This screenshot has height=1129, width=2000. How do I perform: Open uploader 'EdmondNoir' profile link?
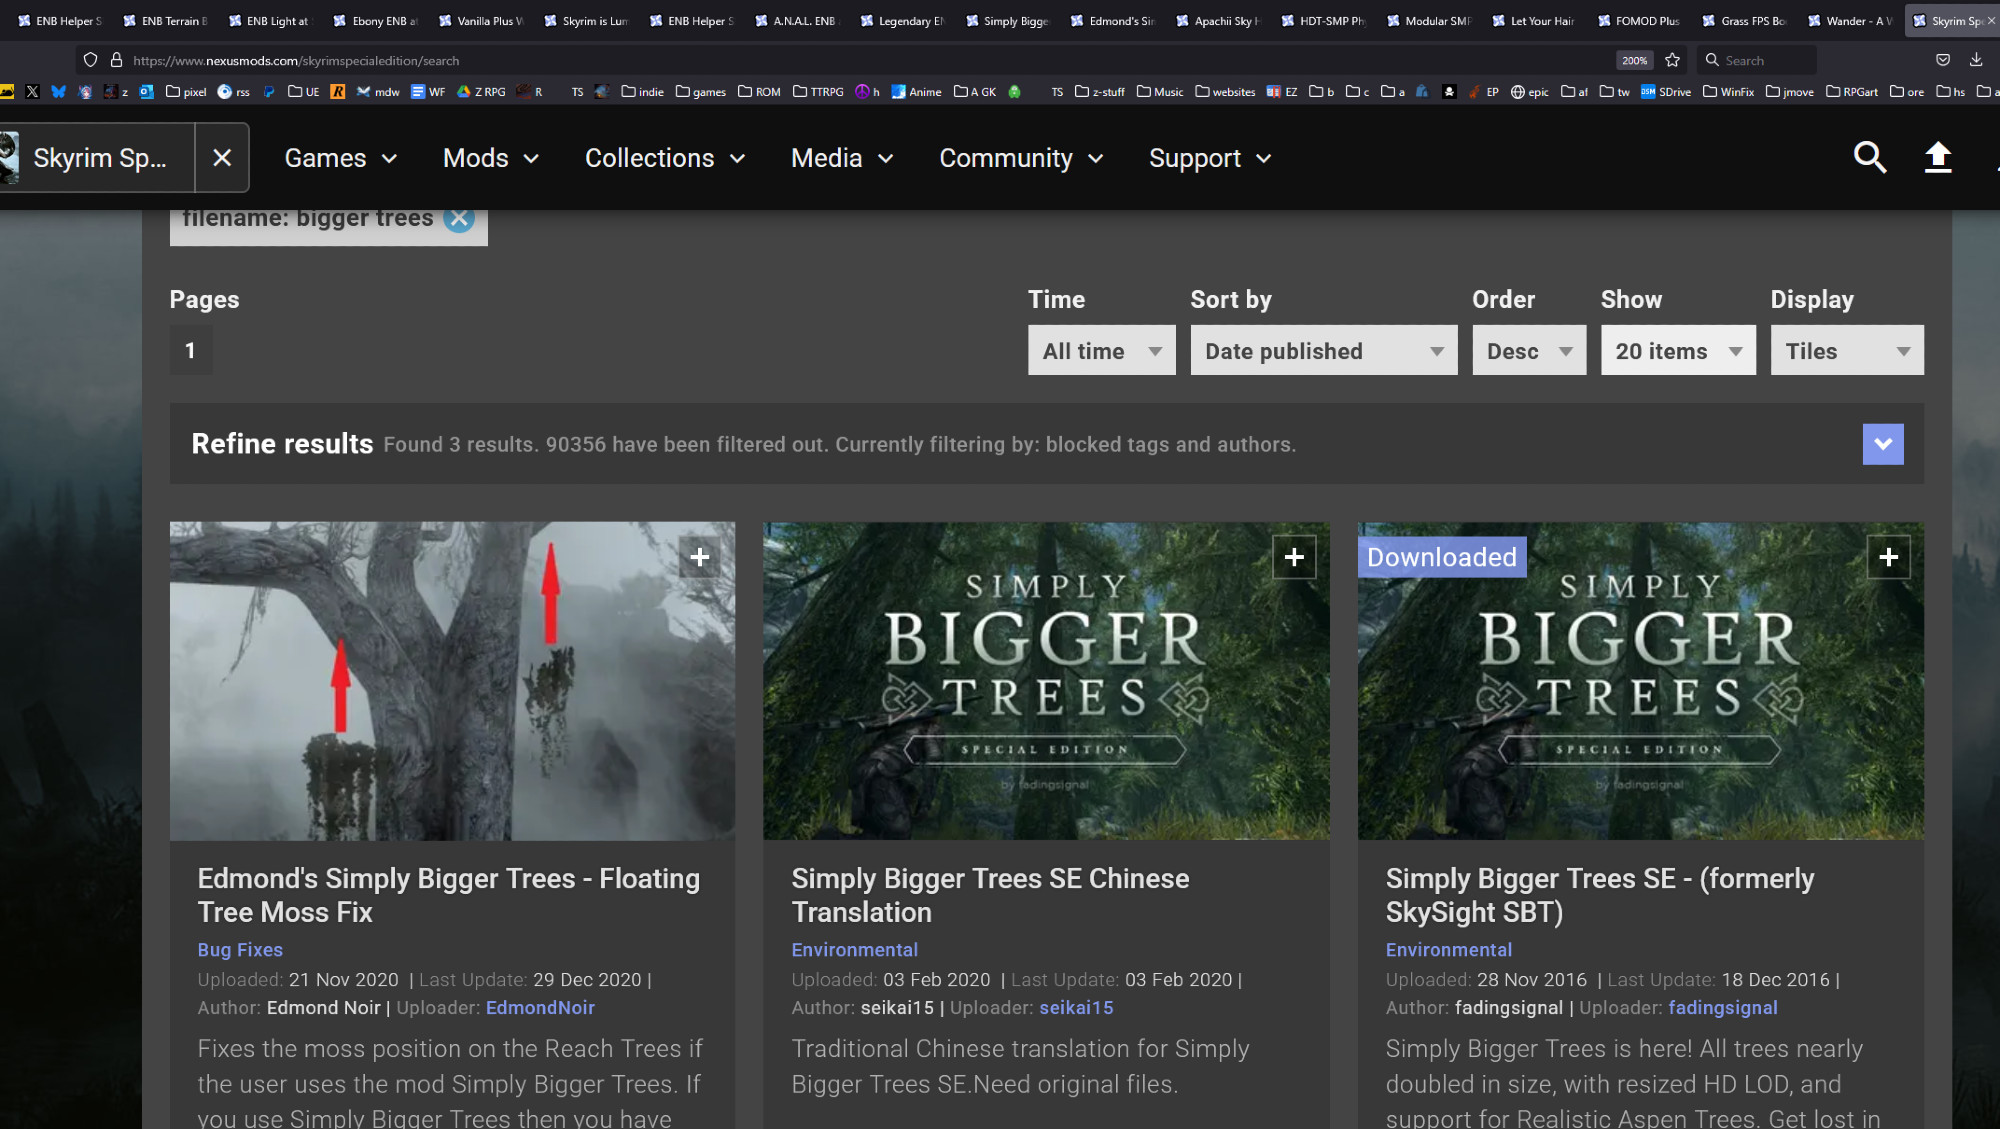(x=540, y=1008)
